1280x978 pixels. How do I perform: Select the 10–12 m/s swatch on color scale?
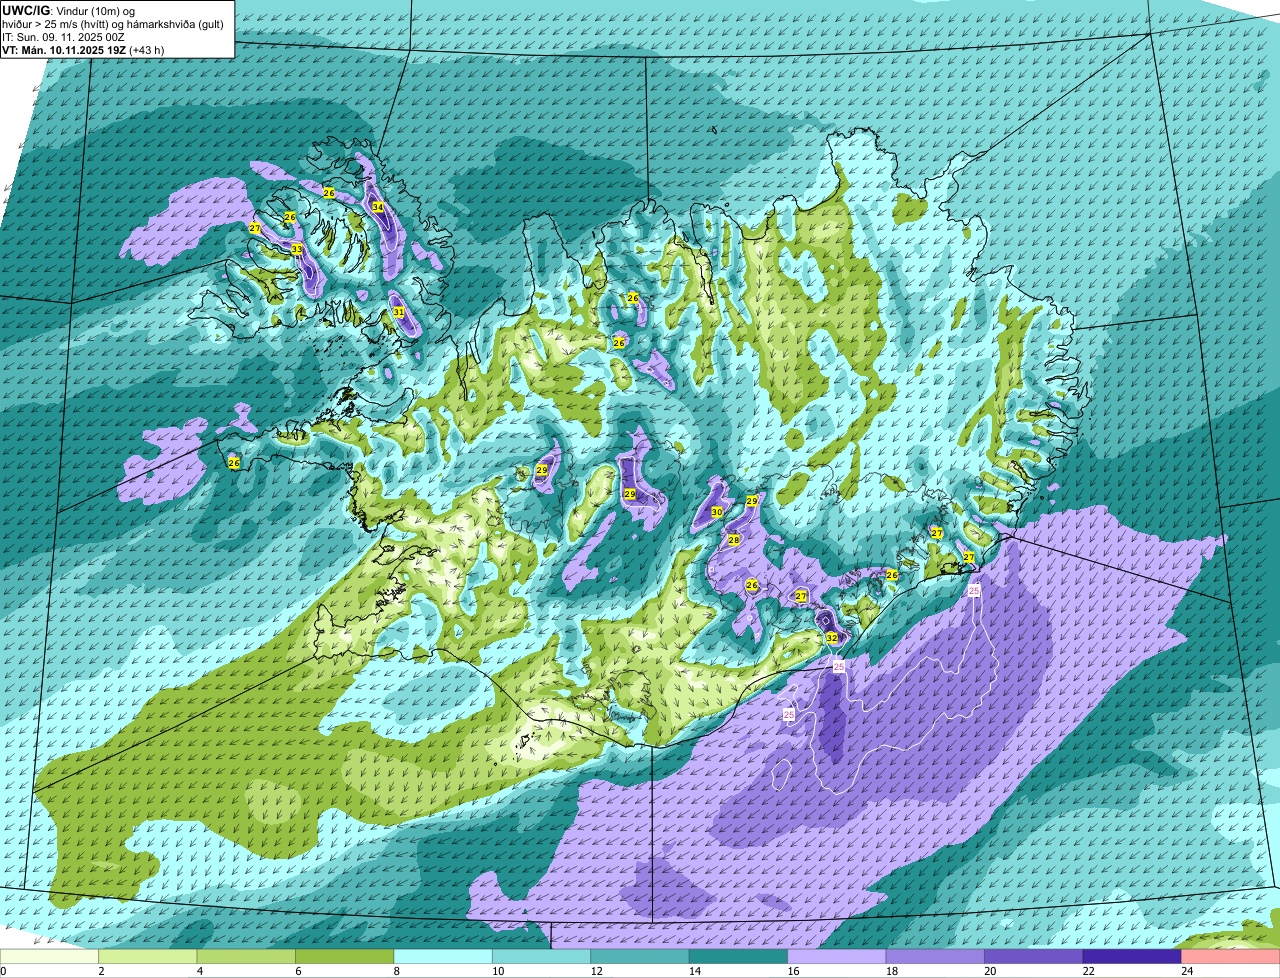(541, 956)
